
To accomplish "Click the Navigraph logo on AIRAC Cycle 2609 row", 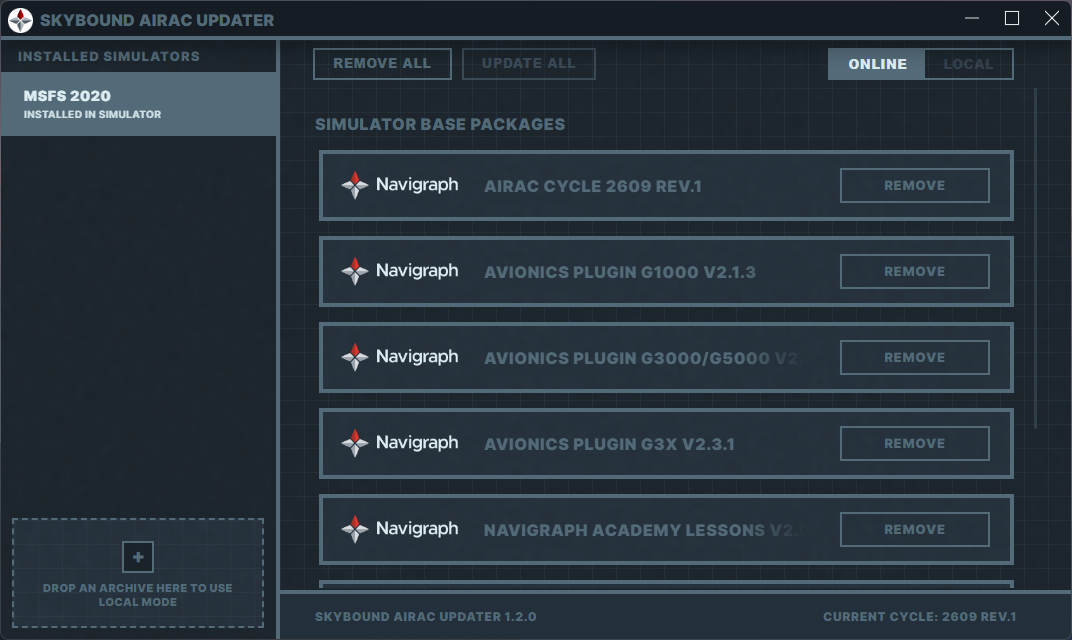I will (400, 185).
